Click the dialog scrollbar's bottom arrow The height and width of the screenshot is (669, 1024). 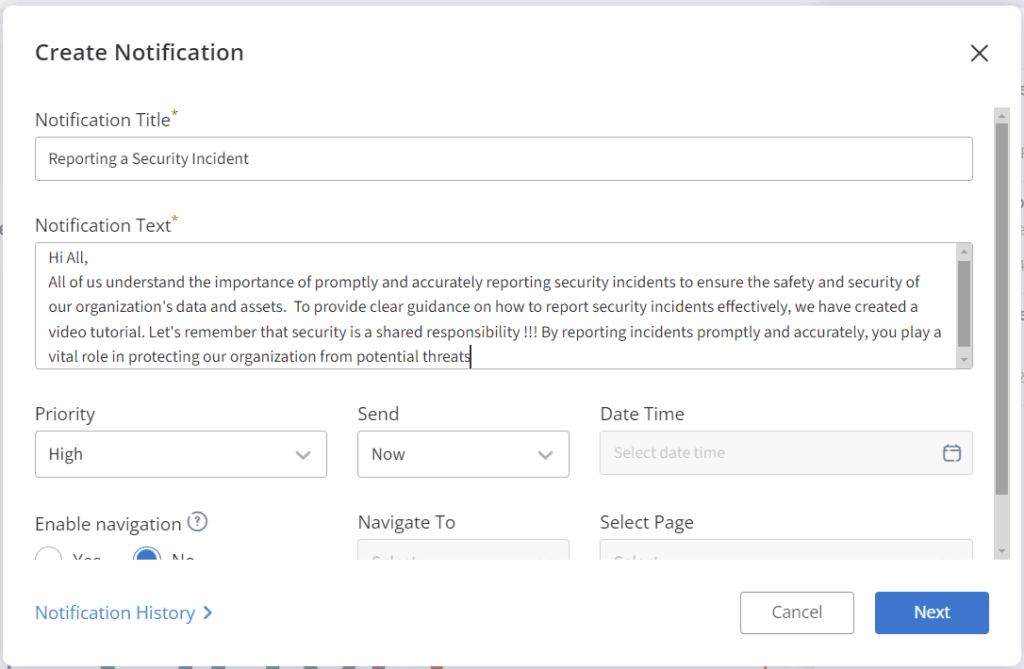pos(1001,551)
